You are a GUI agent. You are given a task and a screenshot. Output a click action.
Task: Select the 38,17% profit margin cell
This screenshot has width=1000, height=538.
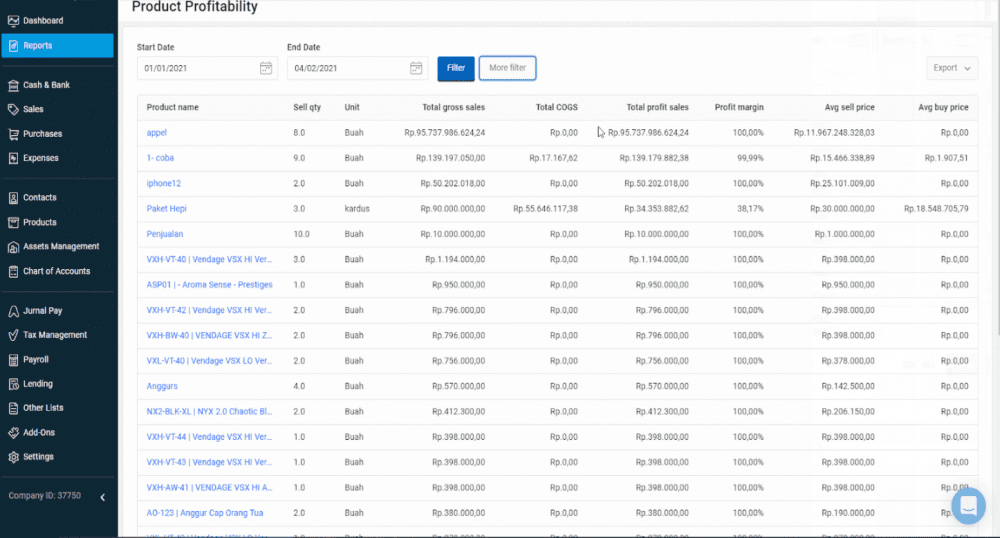pyautogui.click(x=750, y=208)
